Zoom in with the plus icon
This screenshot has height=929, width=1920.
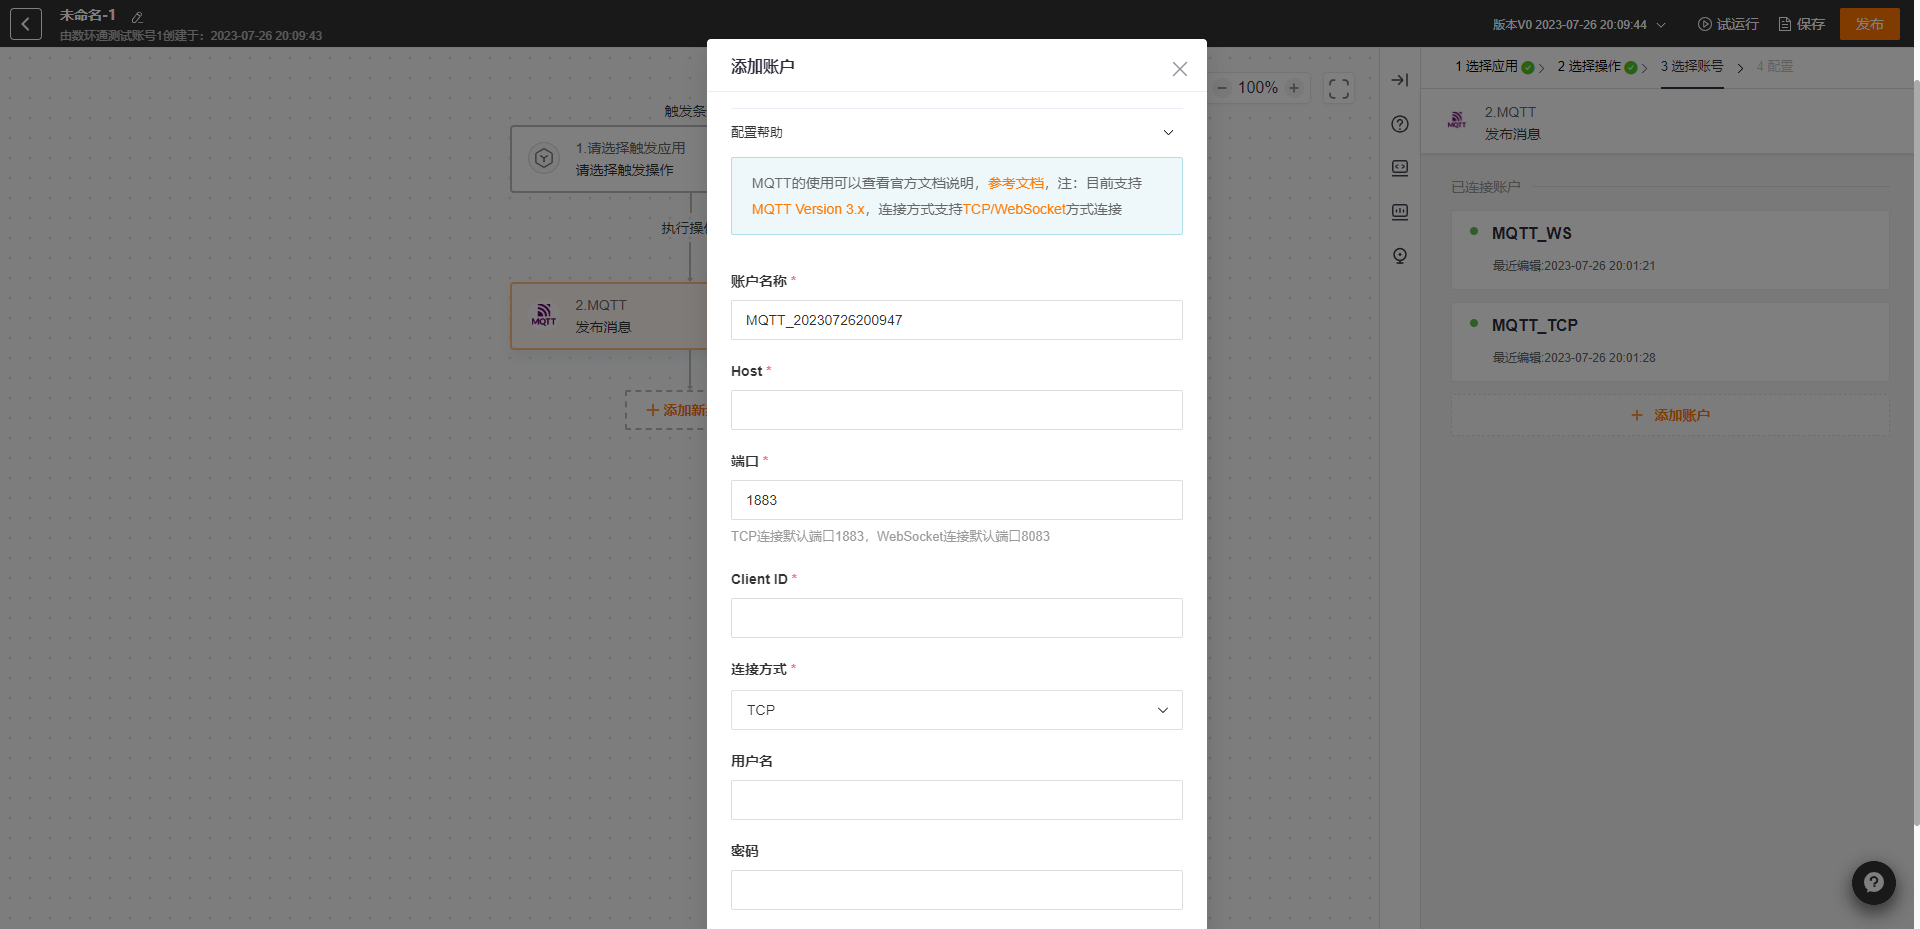tap(1294, 88)
